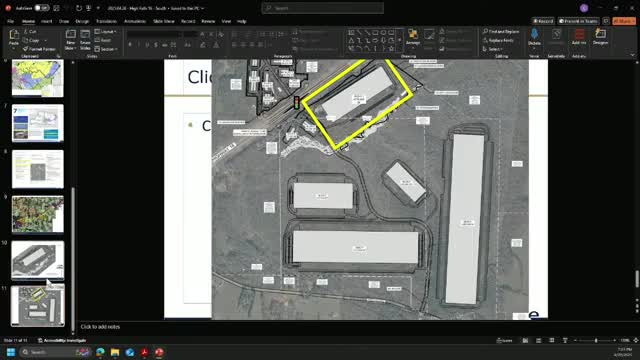Click Find and Replace
Screen dimensions: 640x360
pyautogui.click(x=501, y=31)
